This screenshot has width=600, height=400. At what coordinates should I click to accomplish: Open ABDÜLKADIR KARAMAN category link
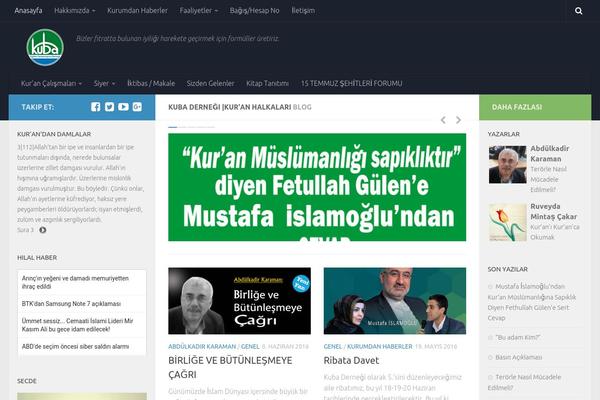pos(202,346)
